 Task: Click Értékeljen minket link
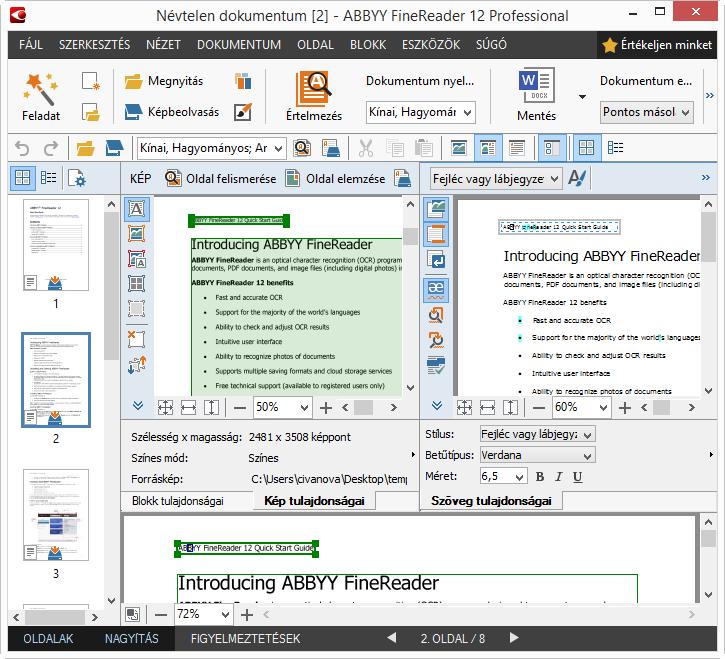click(657, 45)
